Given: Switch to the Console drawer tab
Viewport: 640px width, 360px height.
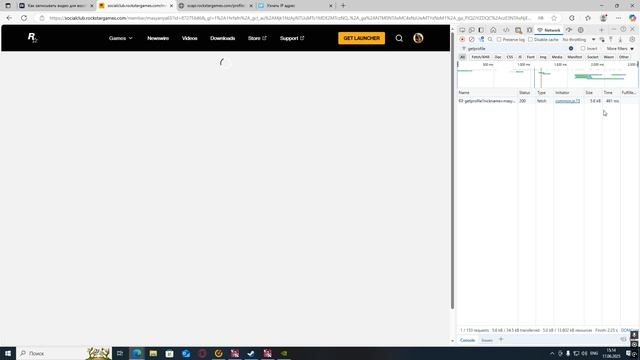Looking at the screenshot, I should pos(467,340).
